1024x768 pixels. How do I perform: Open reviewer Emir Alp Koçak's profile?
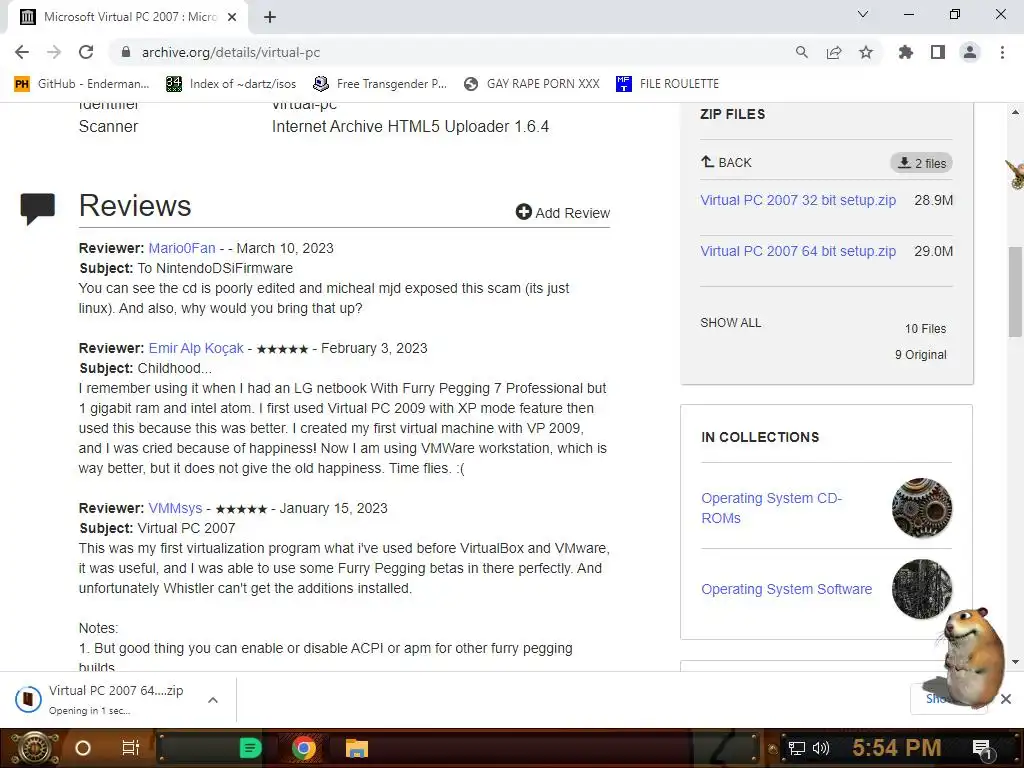coord(196,348)
